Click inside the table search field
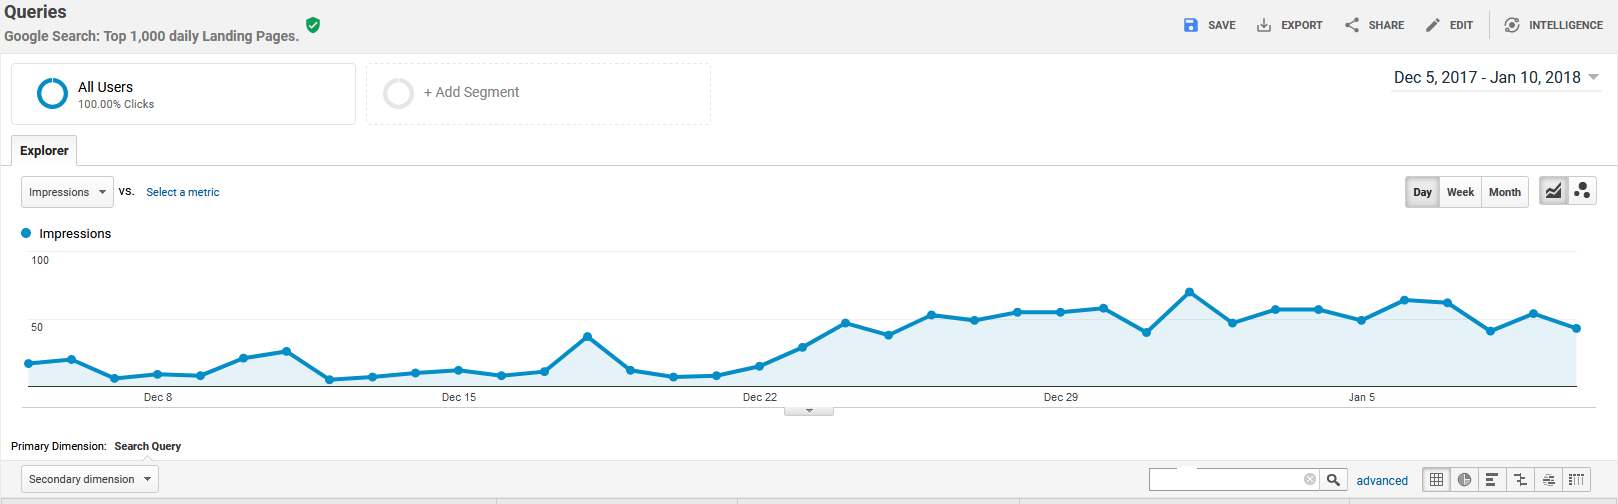 point(1225,480)
